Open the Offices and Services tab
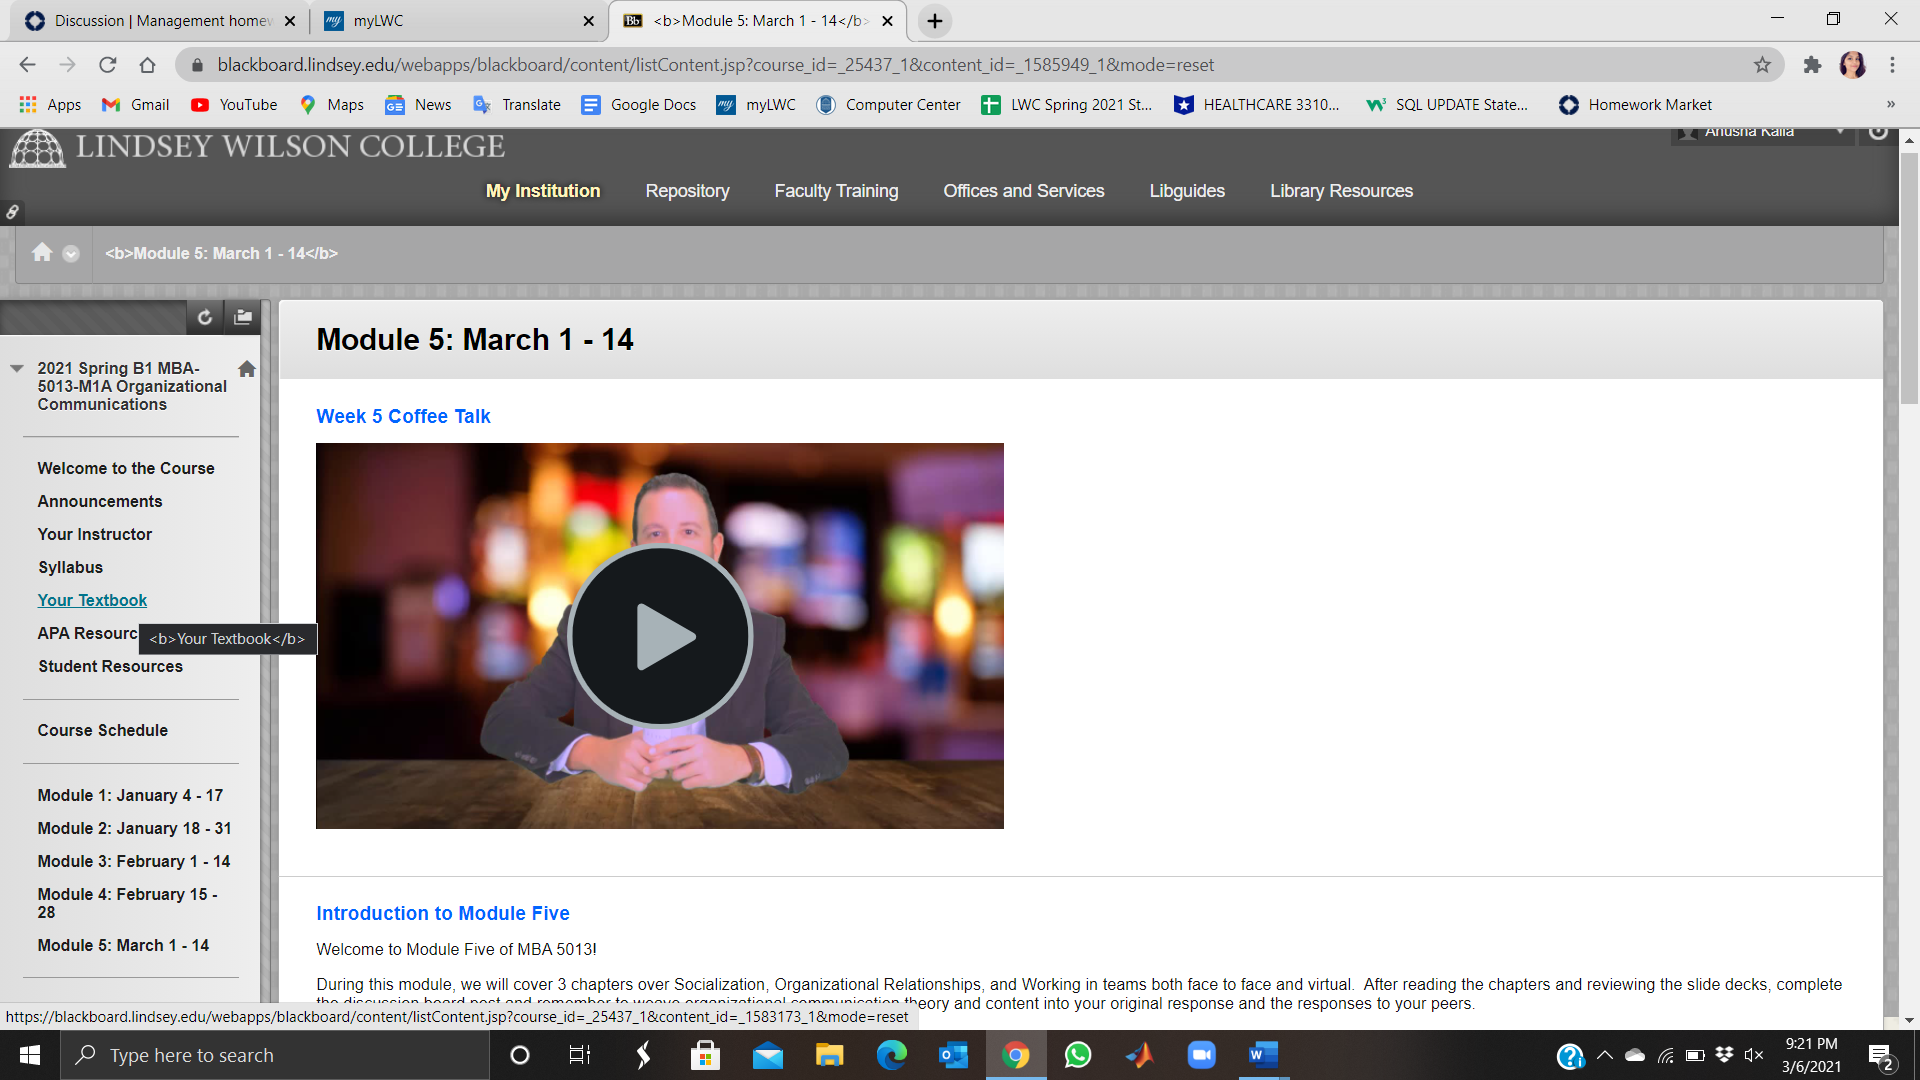 1024,191
